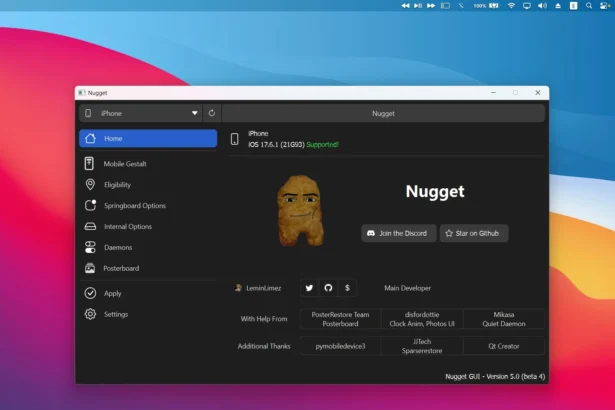
Task: Open Springboard Options page
Action: tap(148, 205)
